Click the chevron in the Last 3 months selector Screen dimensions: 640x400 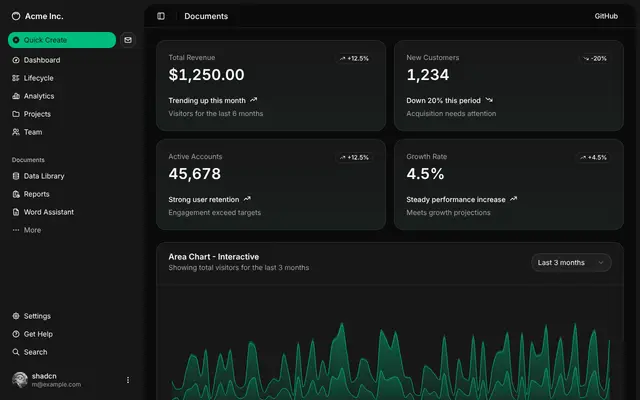(x=601, y=262)
